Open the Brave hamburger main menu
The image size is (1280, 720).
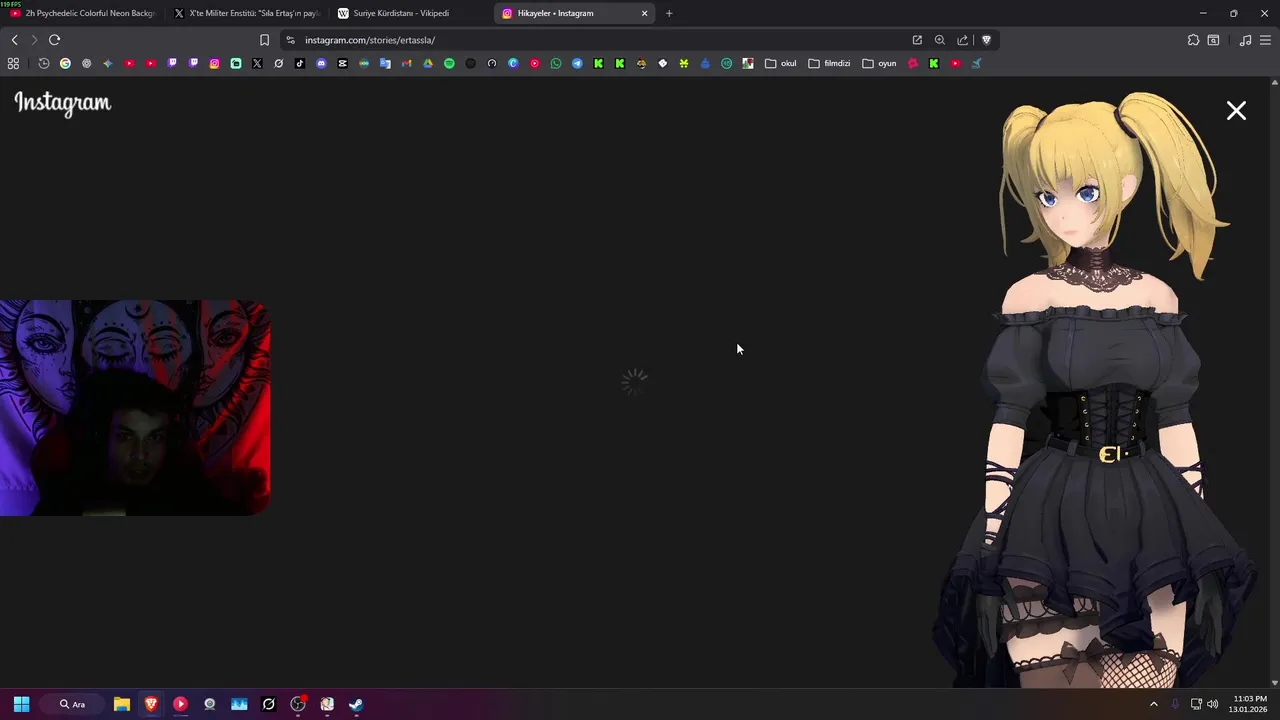click(x=1265, y=40)
